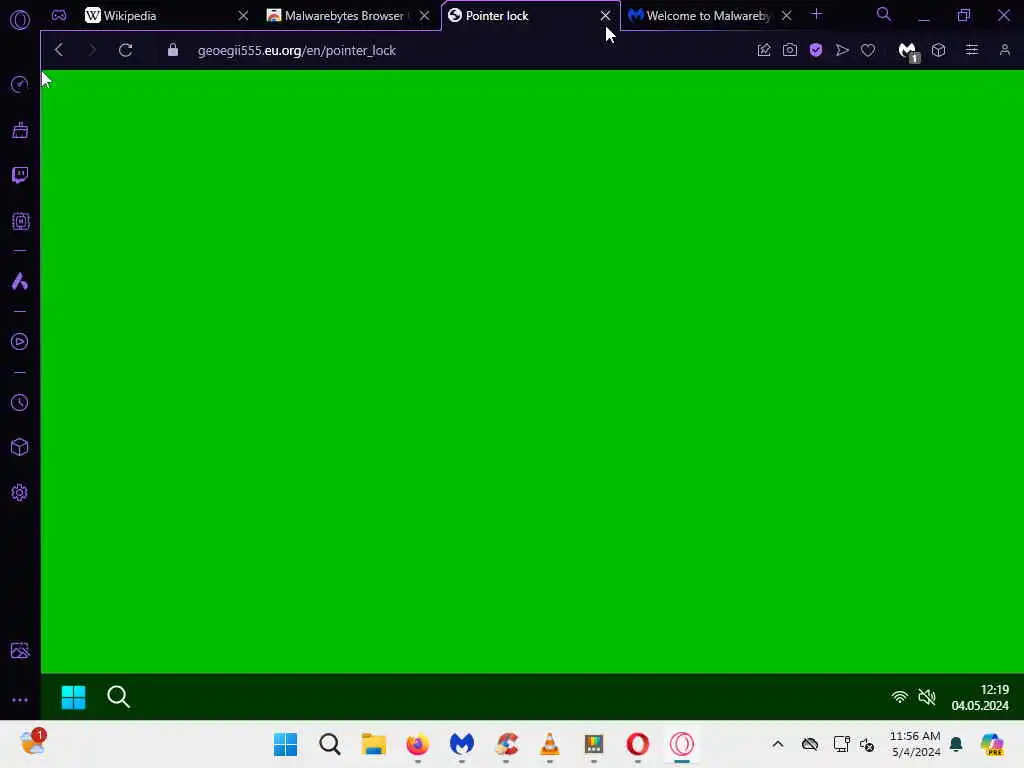
Task: Open Windows weather widgets button
Action: pyautogui.click(x=33, y=743)
